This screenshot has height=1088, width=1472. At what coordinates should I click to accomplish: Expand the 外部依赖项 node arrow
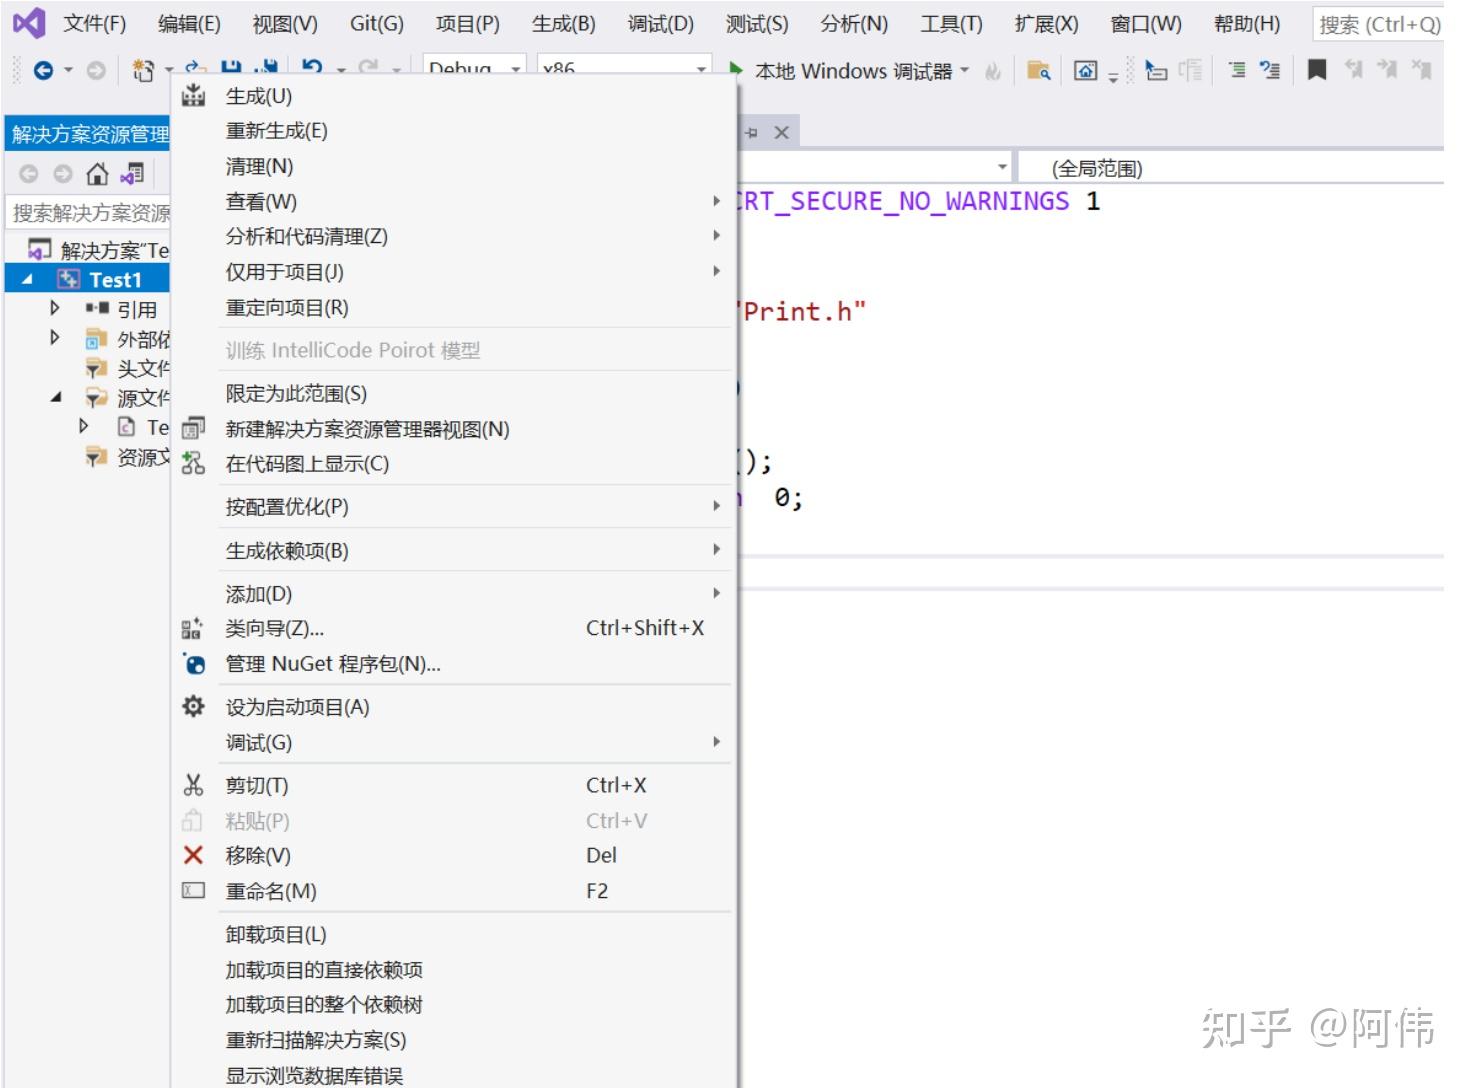55,338
